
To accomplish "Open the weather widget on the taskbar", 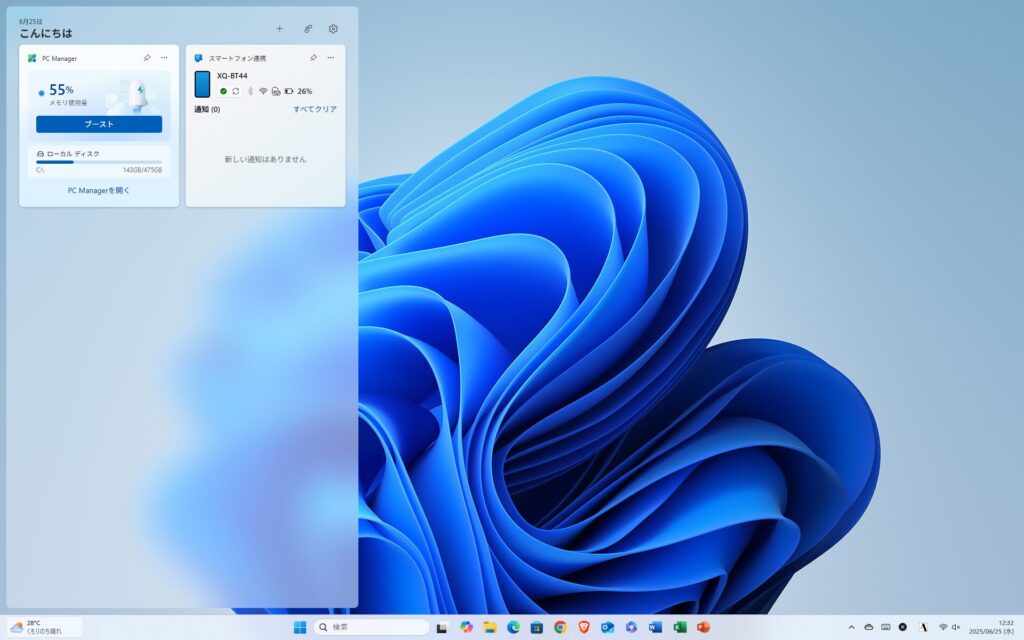I will pyautogui.click(x=44, y=628).
